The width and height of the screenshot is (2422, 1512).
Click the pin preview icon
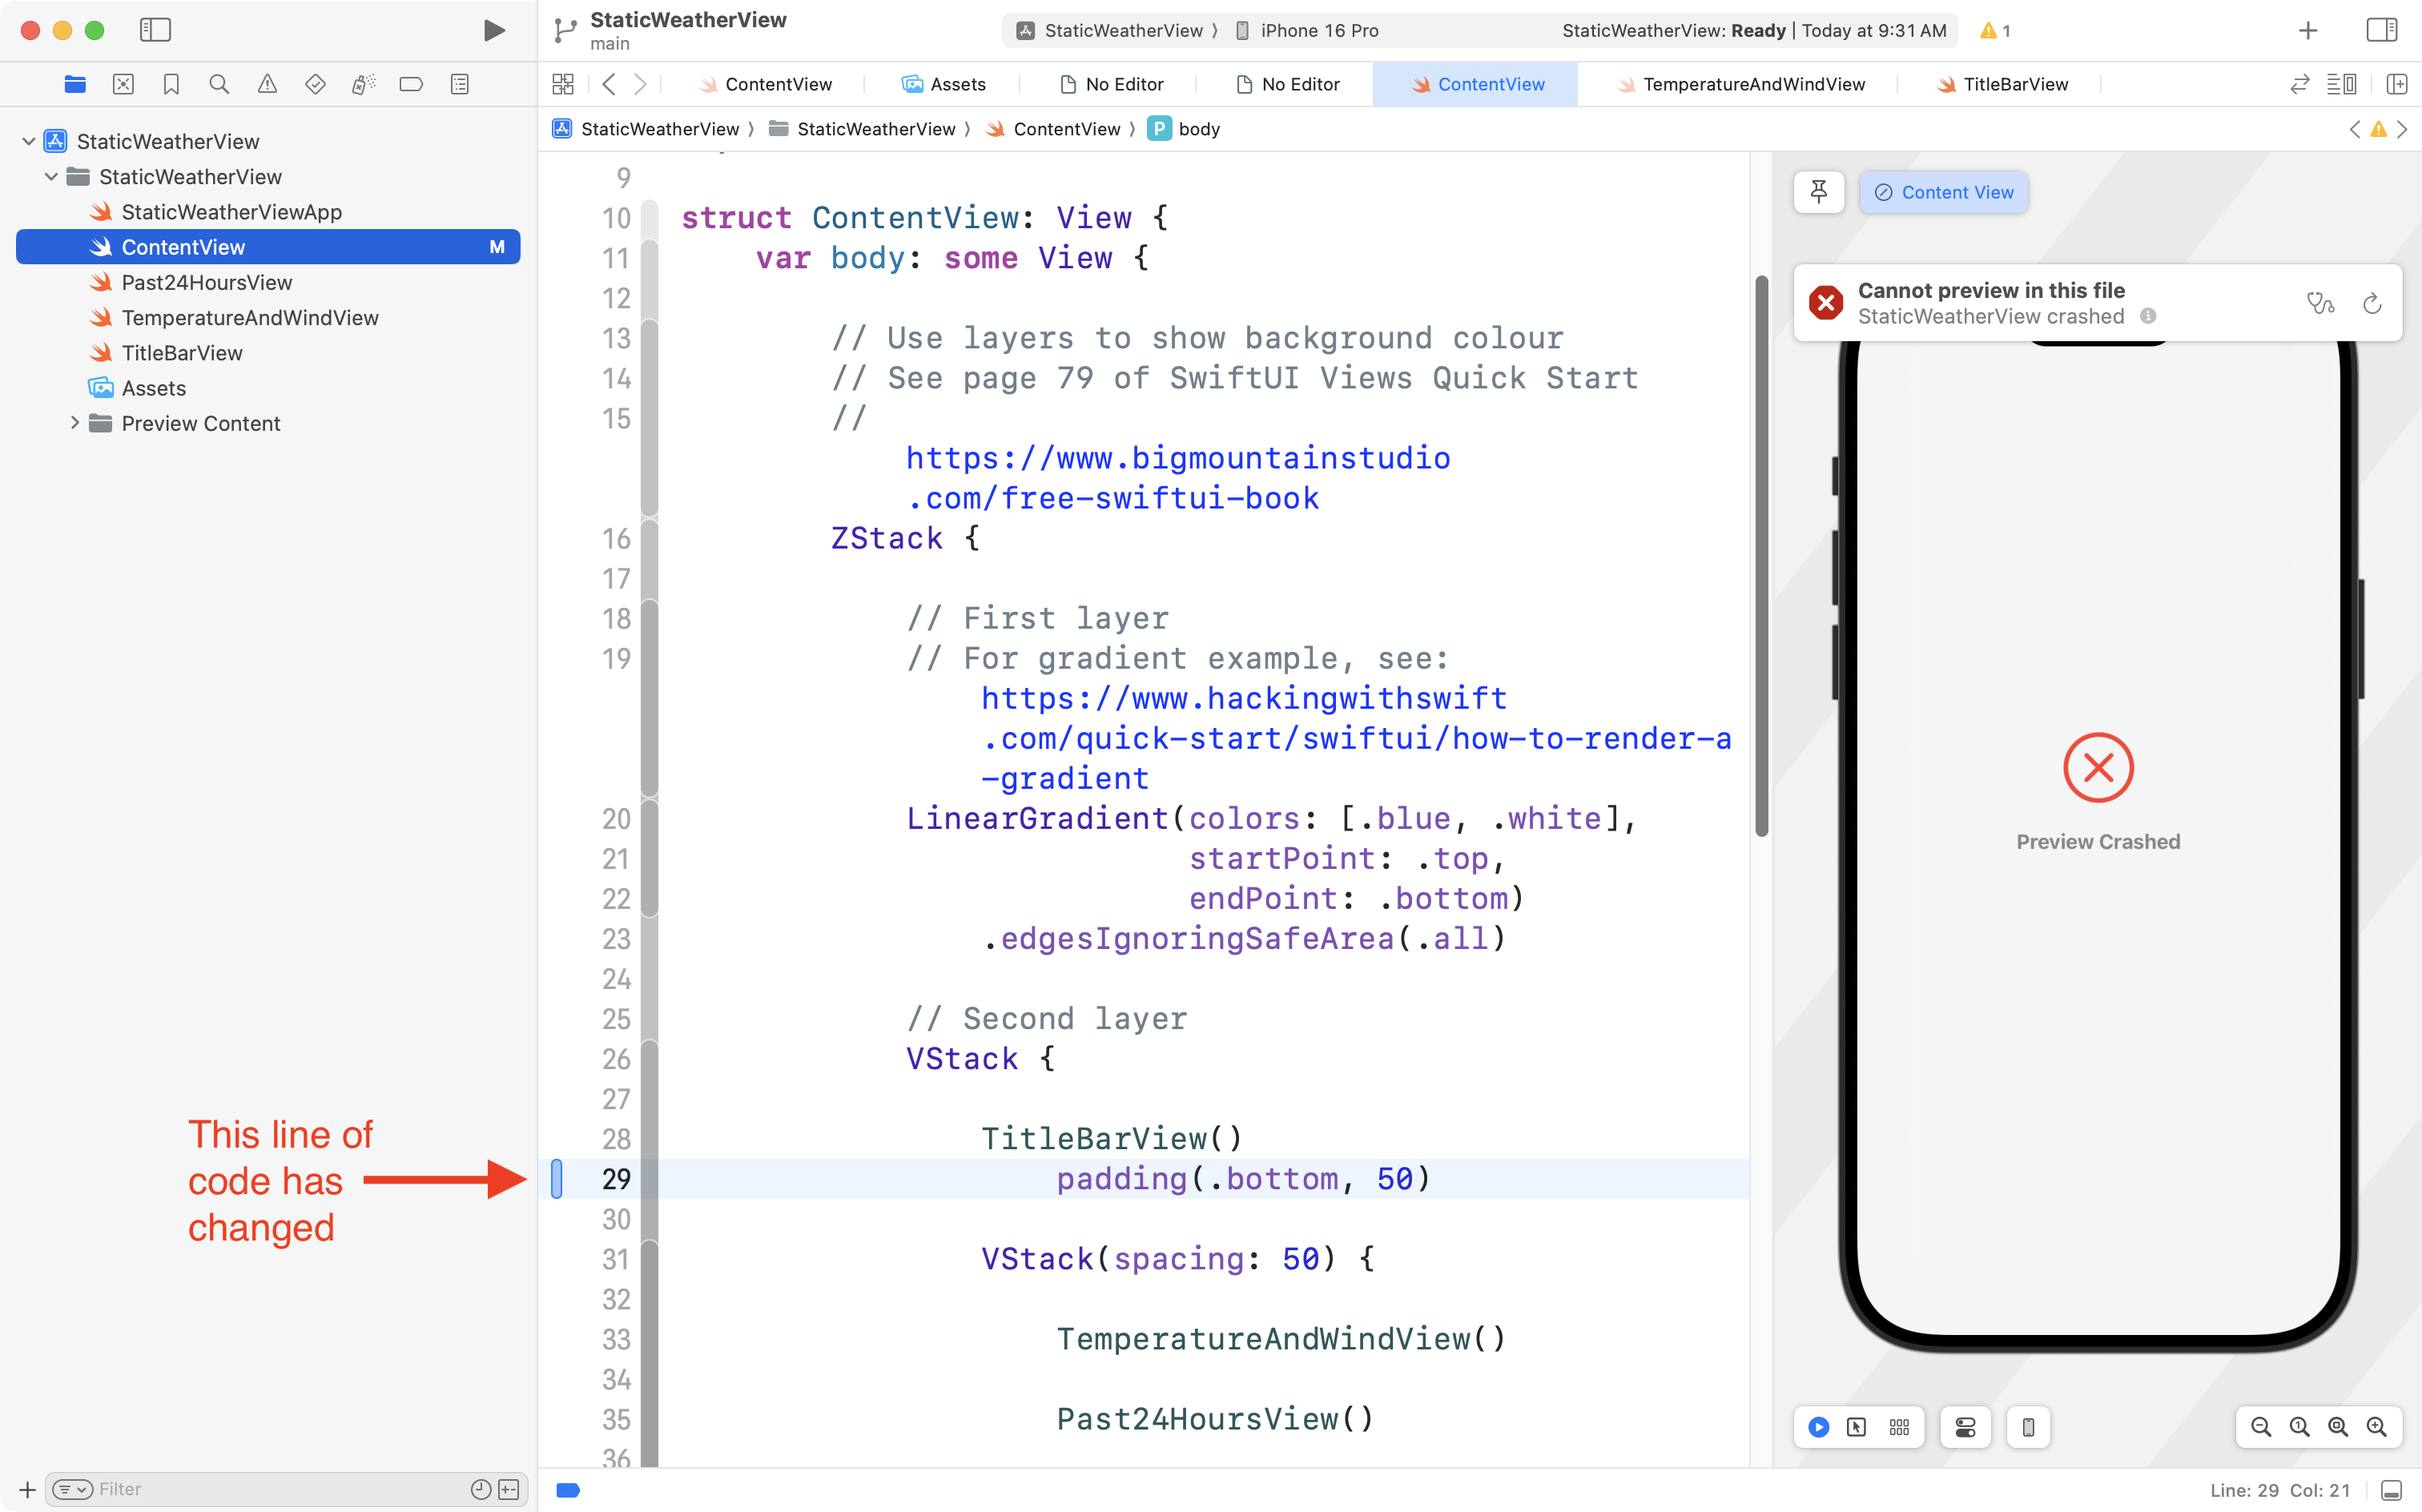(1819, 192)
